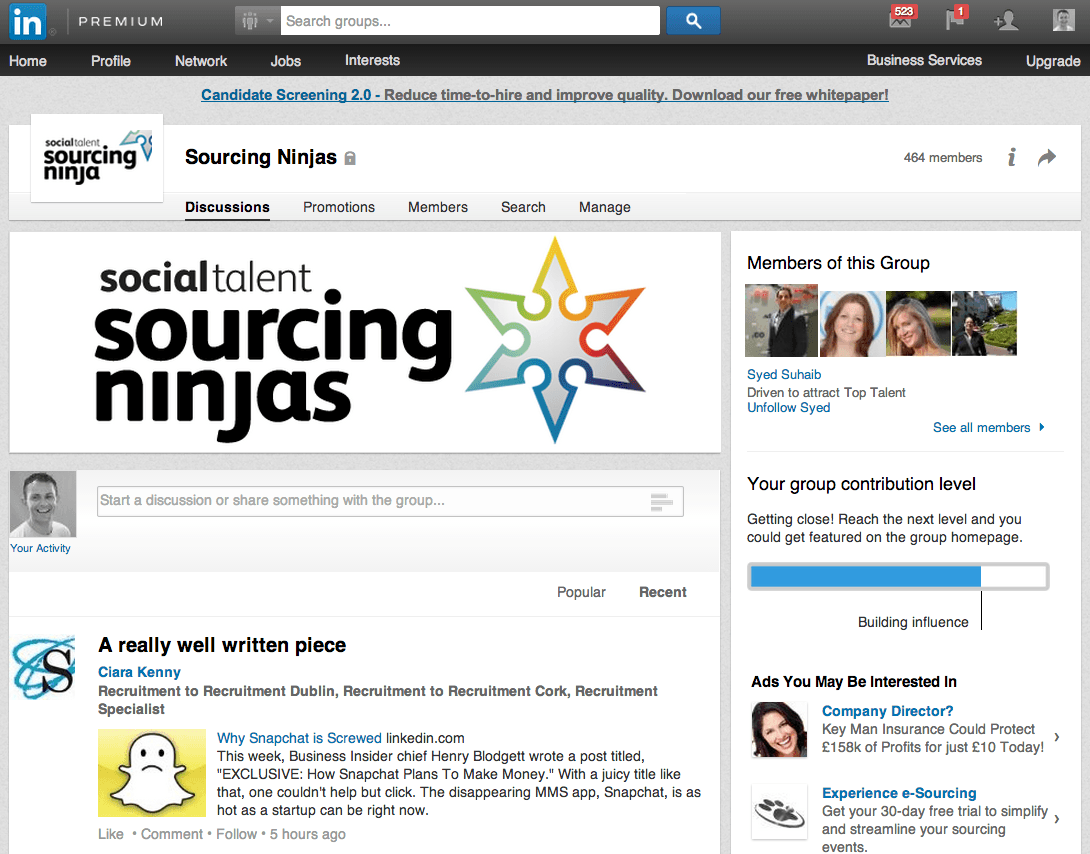Click the Search groups input field
This screenshot has width=1090, height=854.
pyautogui.click(x=470, y=21)
